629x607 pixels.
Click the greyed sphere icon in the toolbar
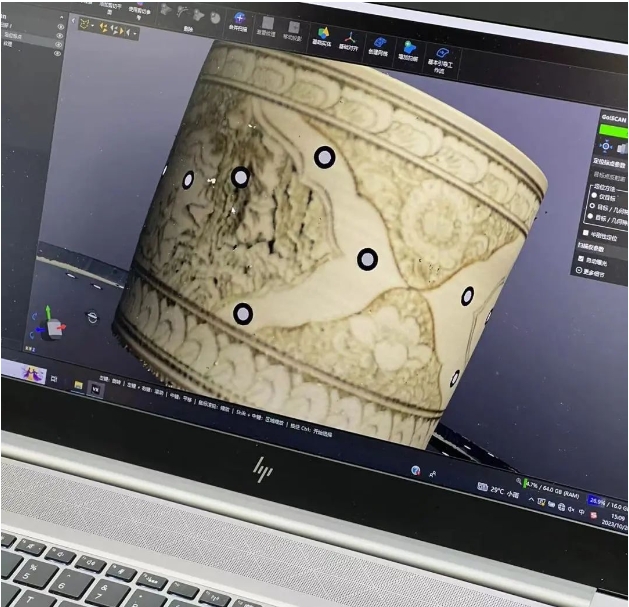[215, 17]
